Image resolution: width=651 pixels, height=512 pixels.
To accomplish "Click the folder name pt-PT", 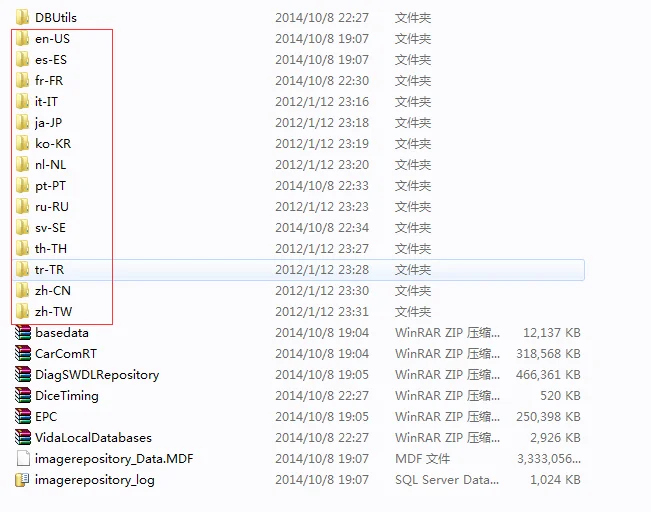I will pyautogui.click(x=51, y=186).
